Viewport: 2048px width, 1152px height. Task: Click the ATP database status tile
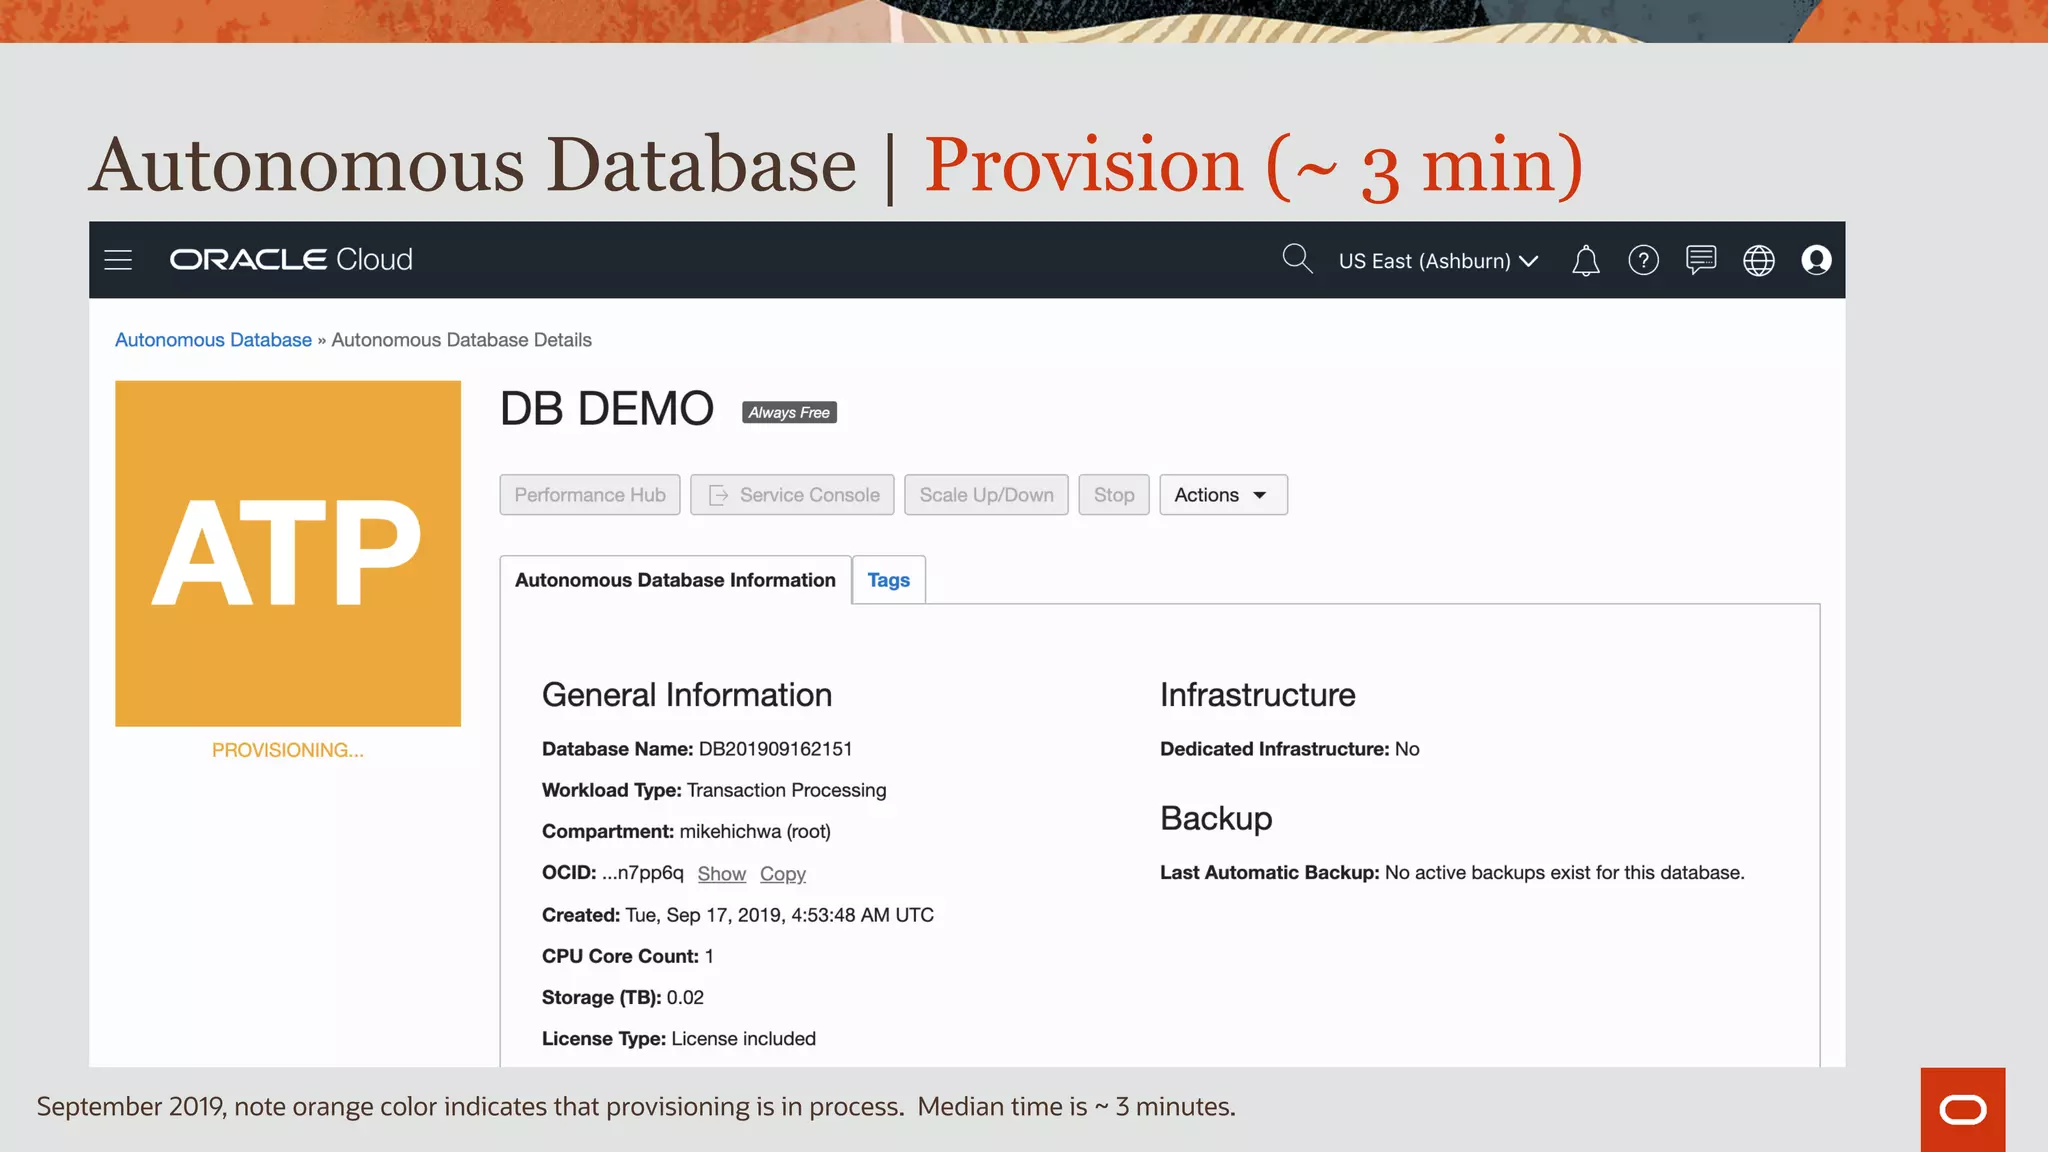click(x=288, y=553)
